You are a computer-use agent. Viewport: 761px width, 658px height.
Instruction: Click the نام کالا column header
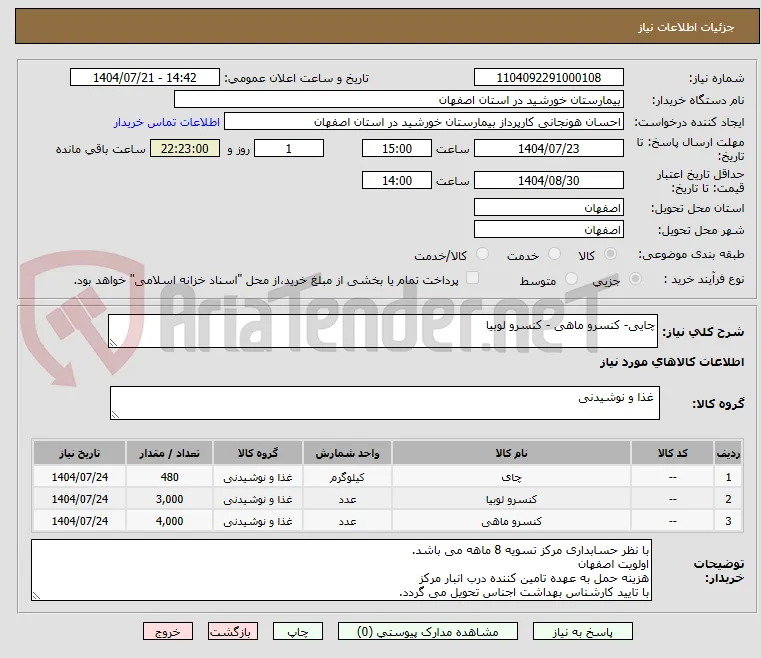point(511,453)
